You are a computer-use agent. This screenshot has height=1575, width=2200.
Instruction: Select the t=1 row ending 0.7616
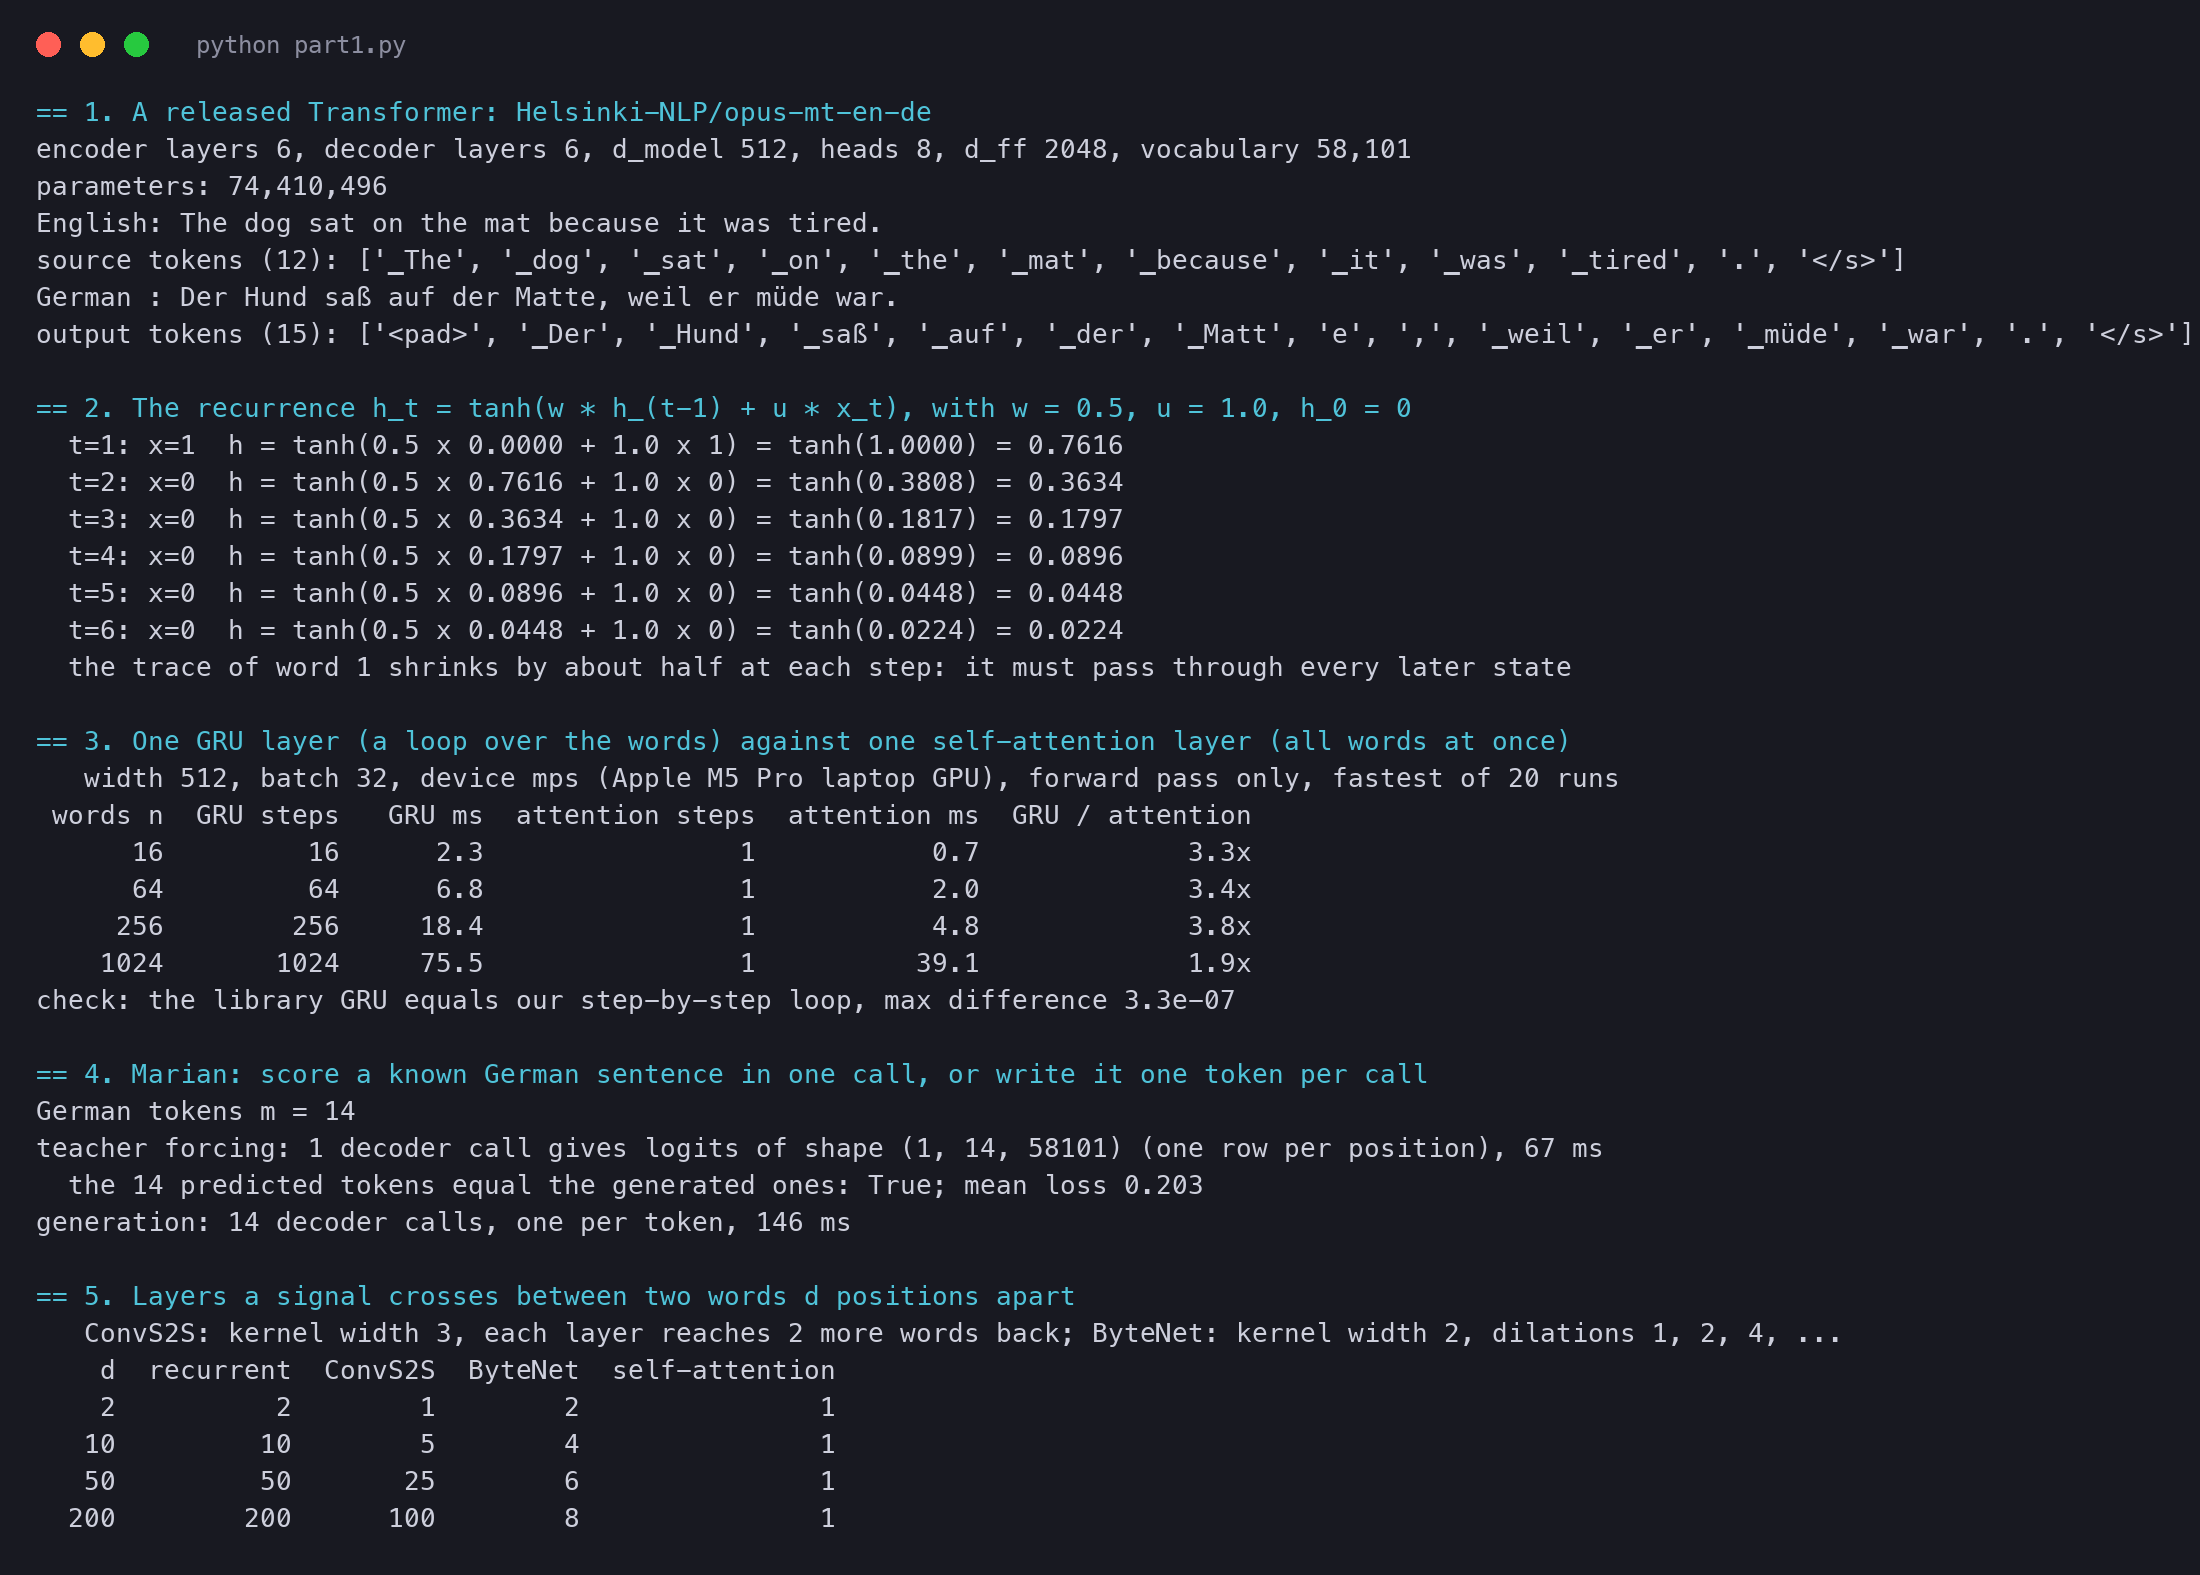coord(596,445)
